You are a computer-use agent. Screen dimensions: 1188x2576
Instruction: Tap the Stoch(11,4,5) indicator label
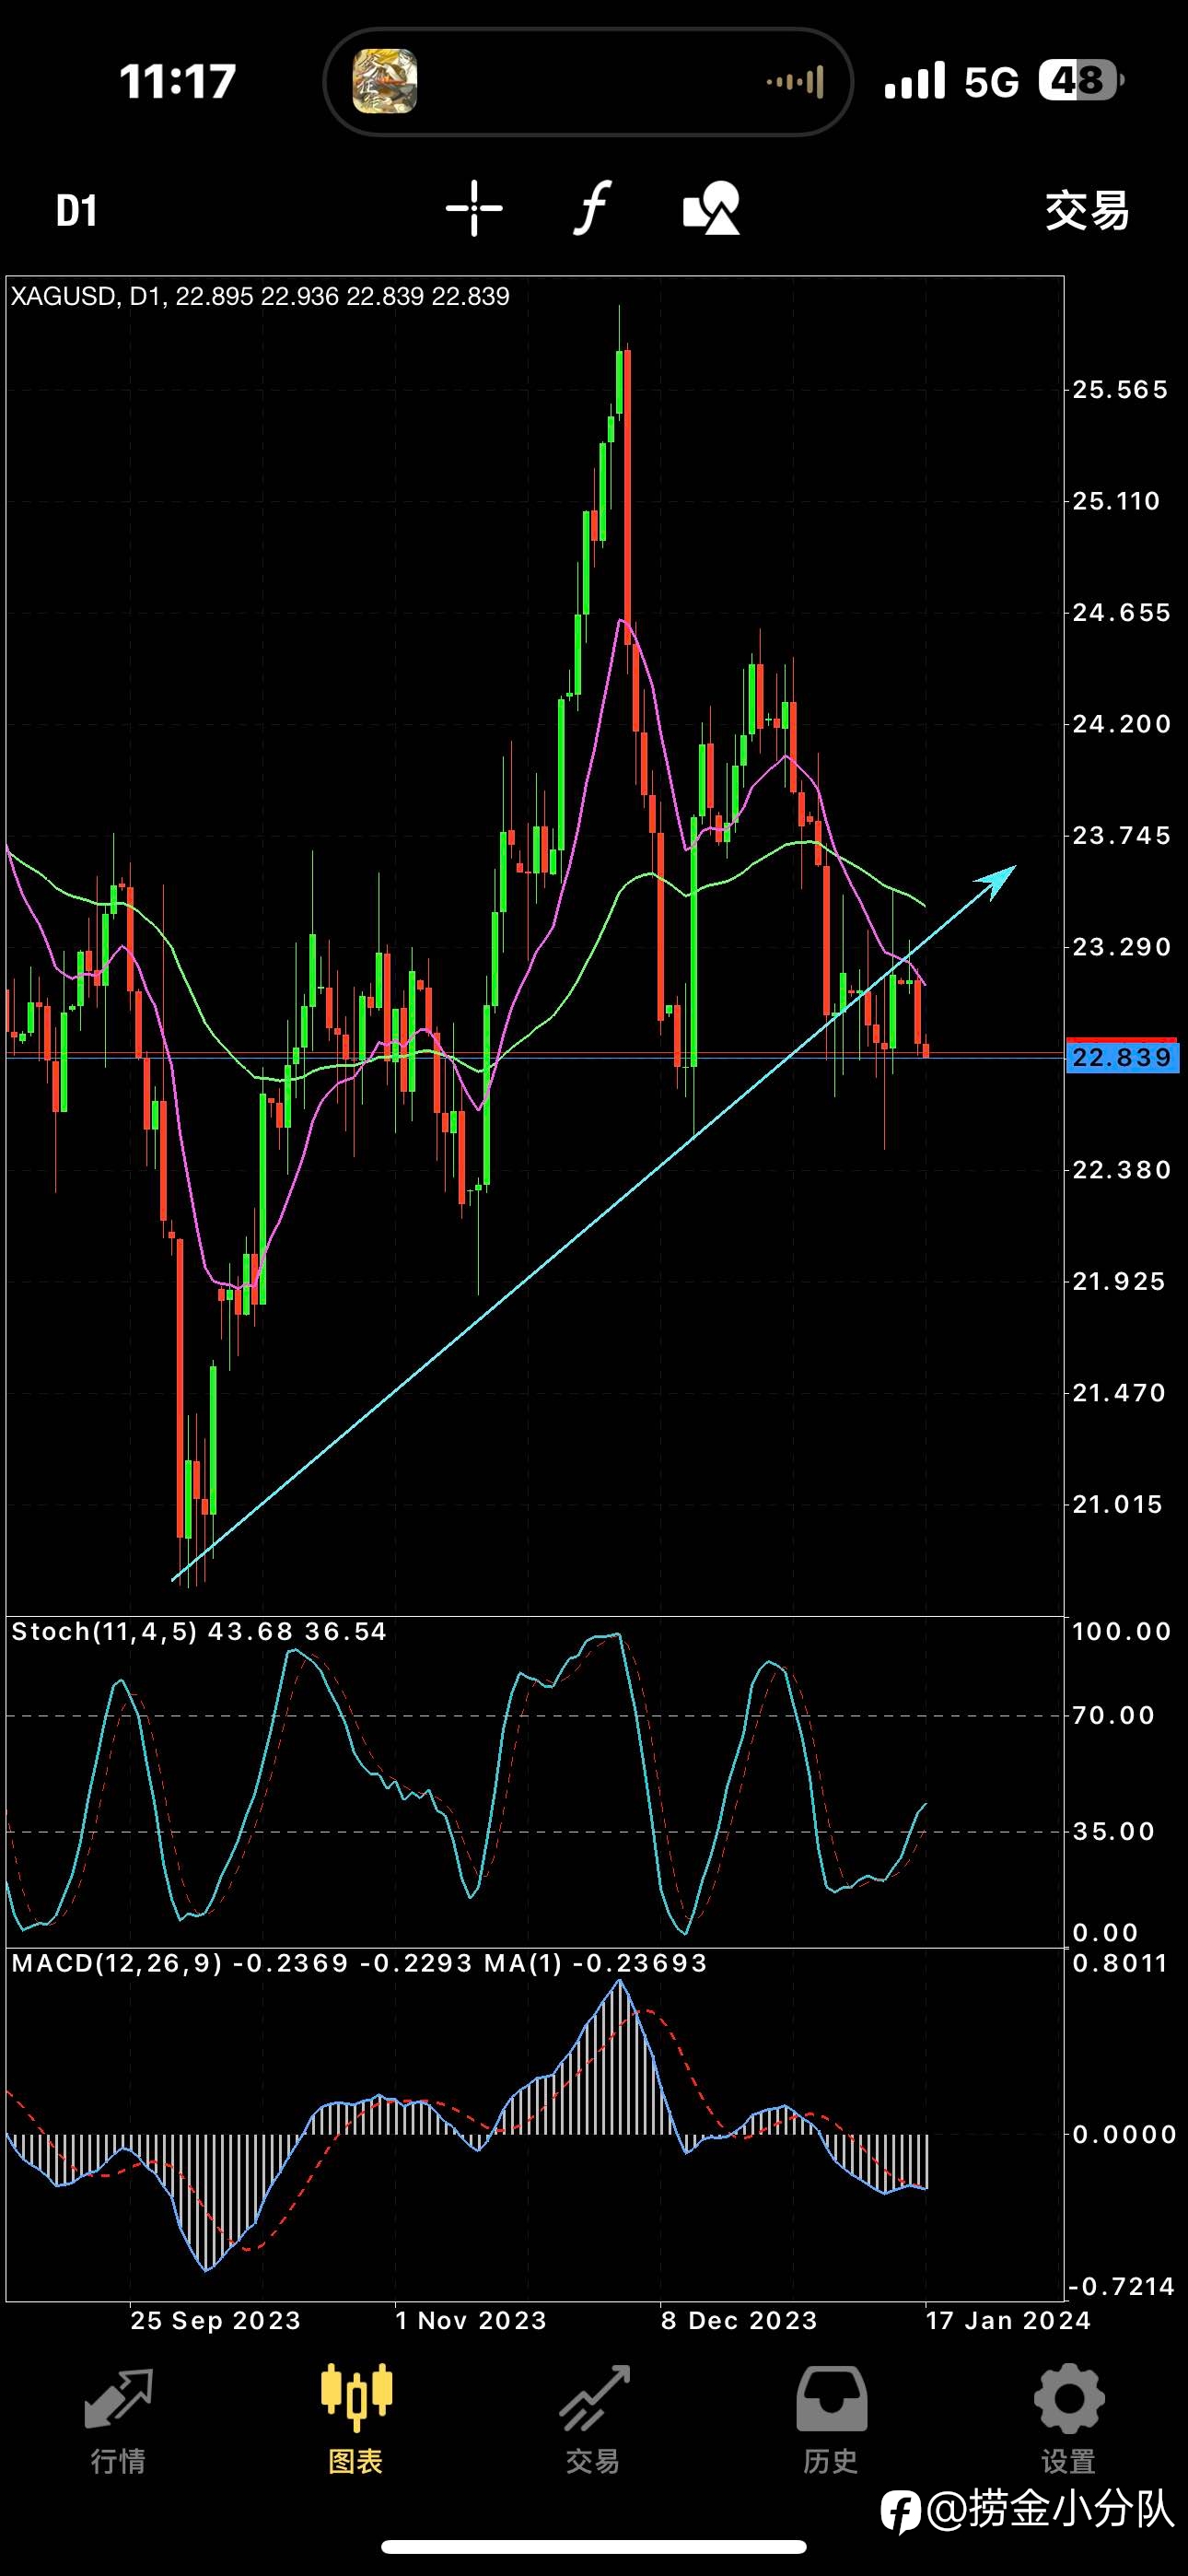198,1632
